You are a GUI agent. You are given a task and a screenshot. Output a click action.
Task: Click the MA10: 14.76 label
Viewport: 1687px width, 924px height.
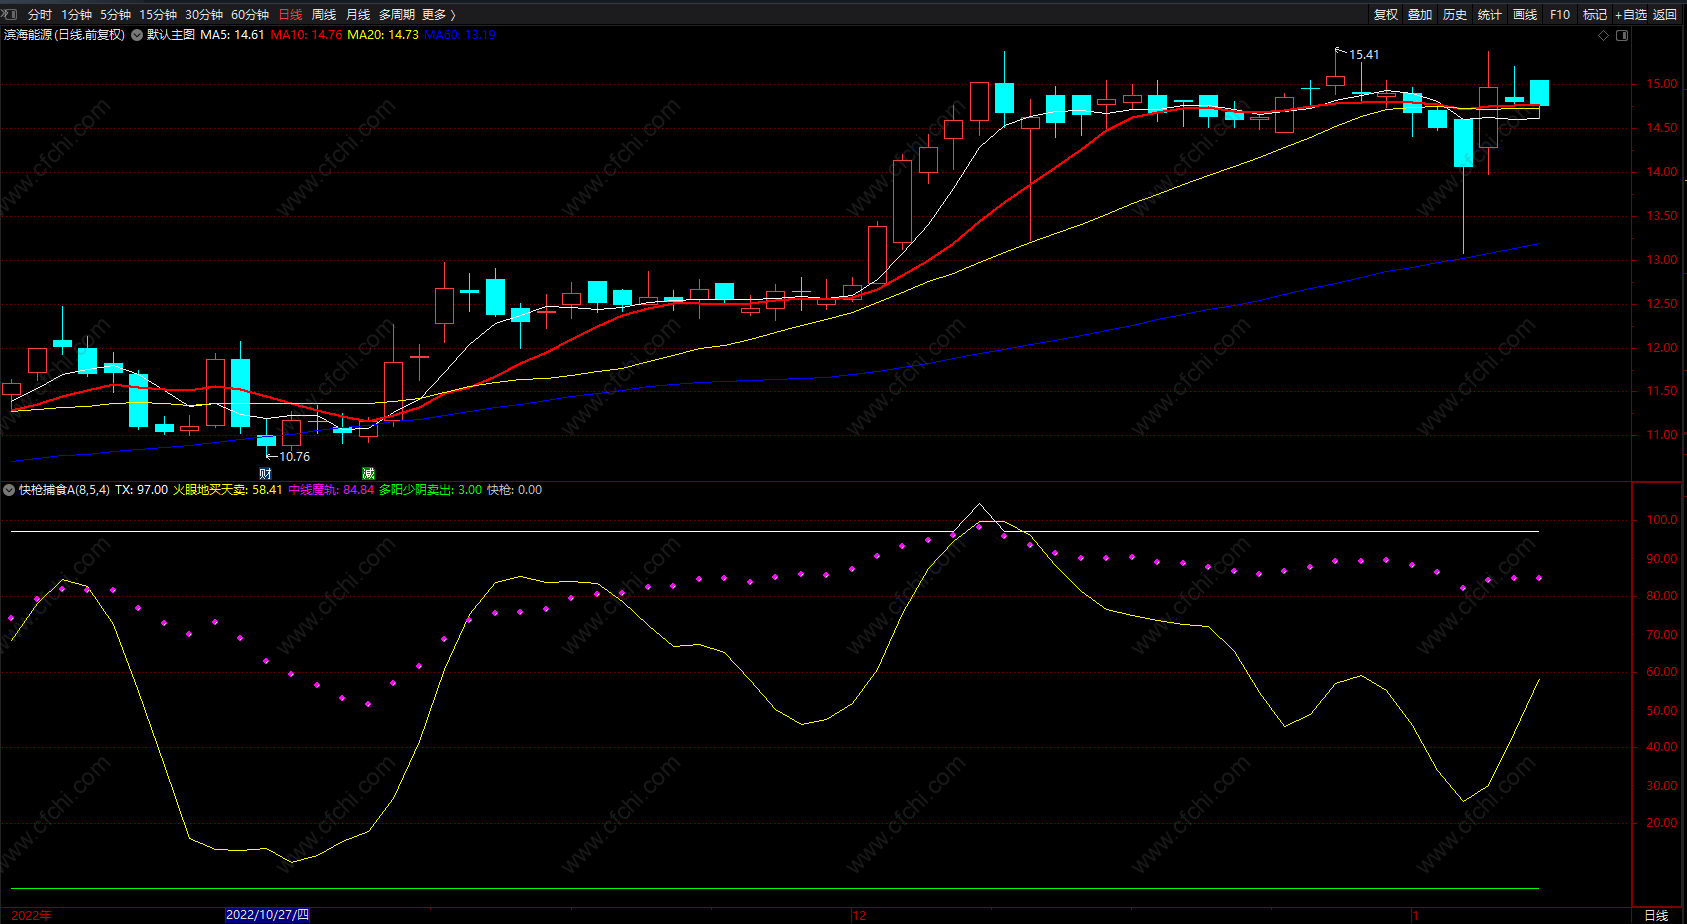click(x=306, y=35)
